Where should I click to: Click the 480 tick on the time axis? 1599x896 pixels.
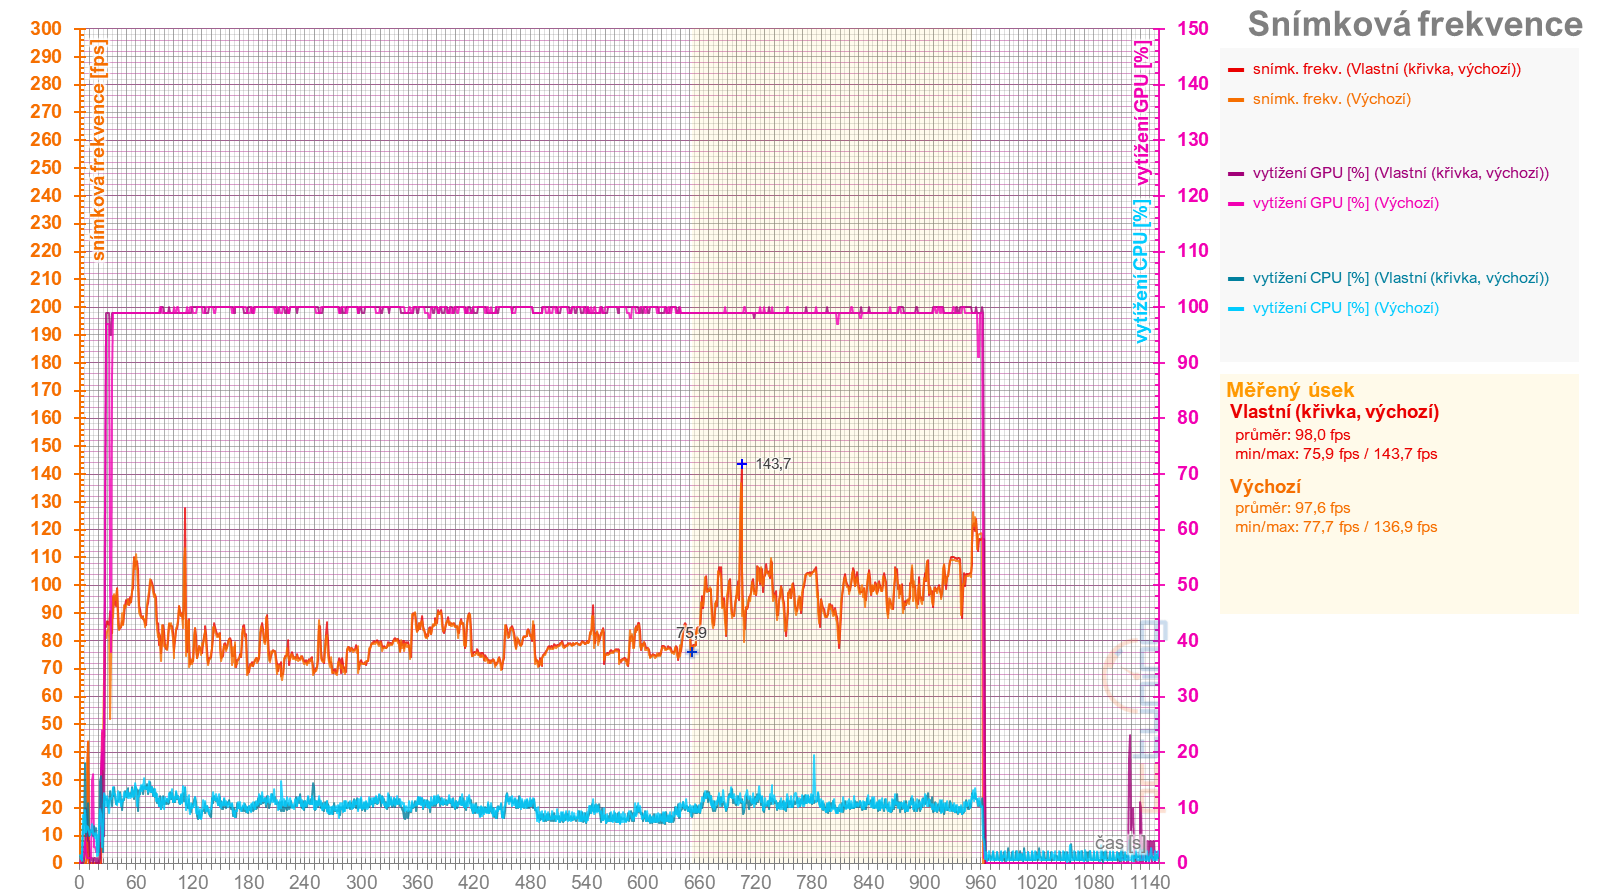[x=530, y=882]
